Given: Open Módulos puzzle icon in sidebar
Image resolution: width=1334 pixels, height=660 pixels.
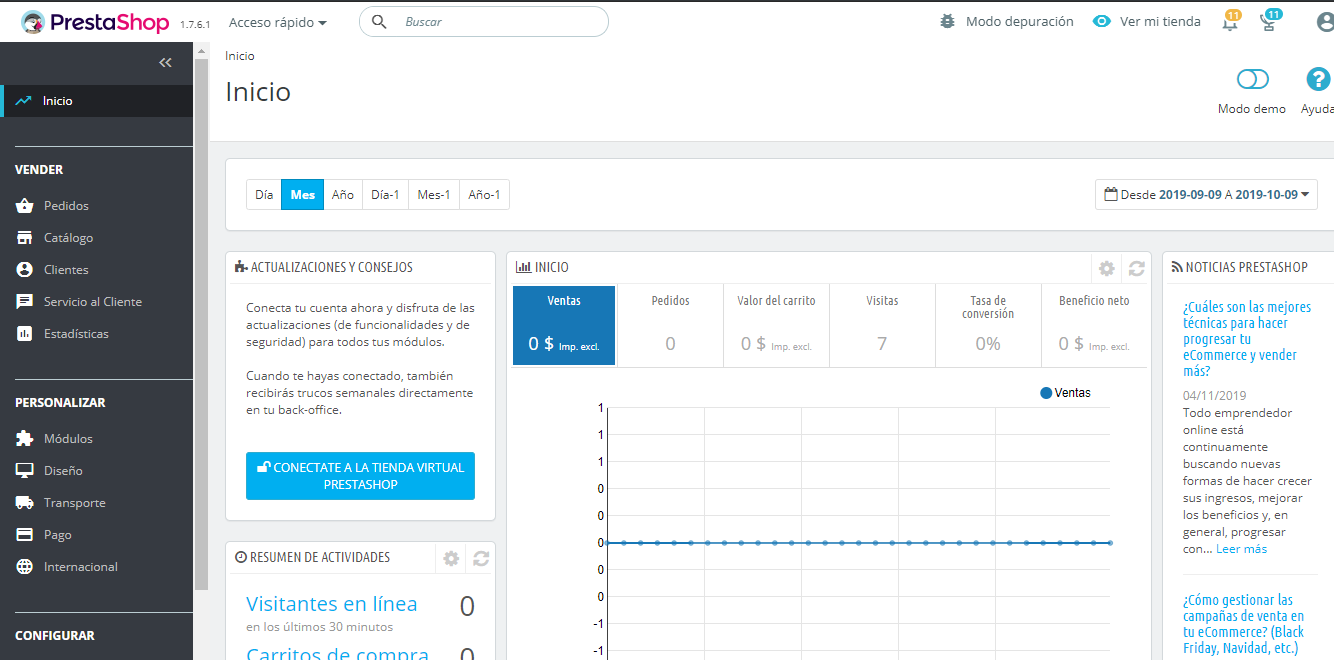Looking at the screenshot, I should click(25, 439).
